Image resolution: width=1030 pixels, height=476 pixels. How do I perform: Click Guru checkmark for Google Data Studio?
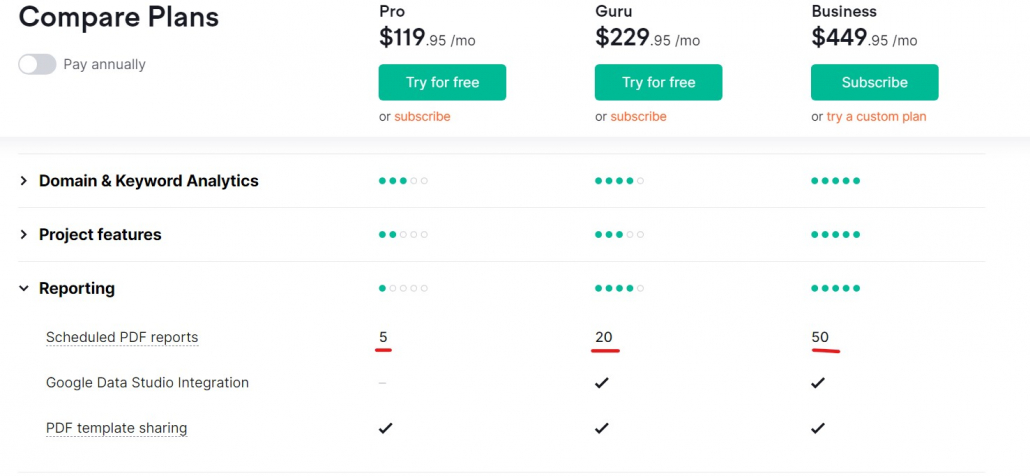pyautogui.click(x=602, y=383)
